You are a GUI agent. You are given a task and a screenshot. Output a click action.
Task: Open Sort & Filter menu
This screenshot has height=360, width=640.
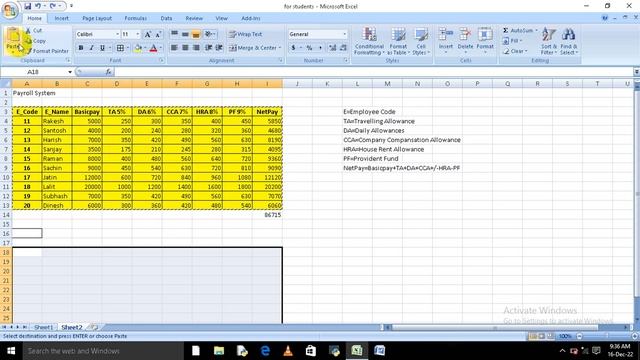tap(549, 41)
